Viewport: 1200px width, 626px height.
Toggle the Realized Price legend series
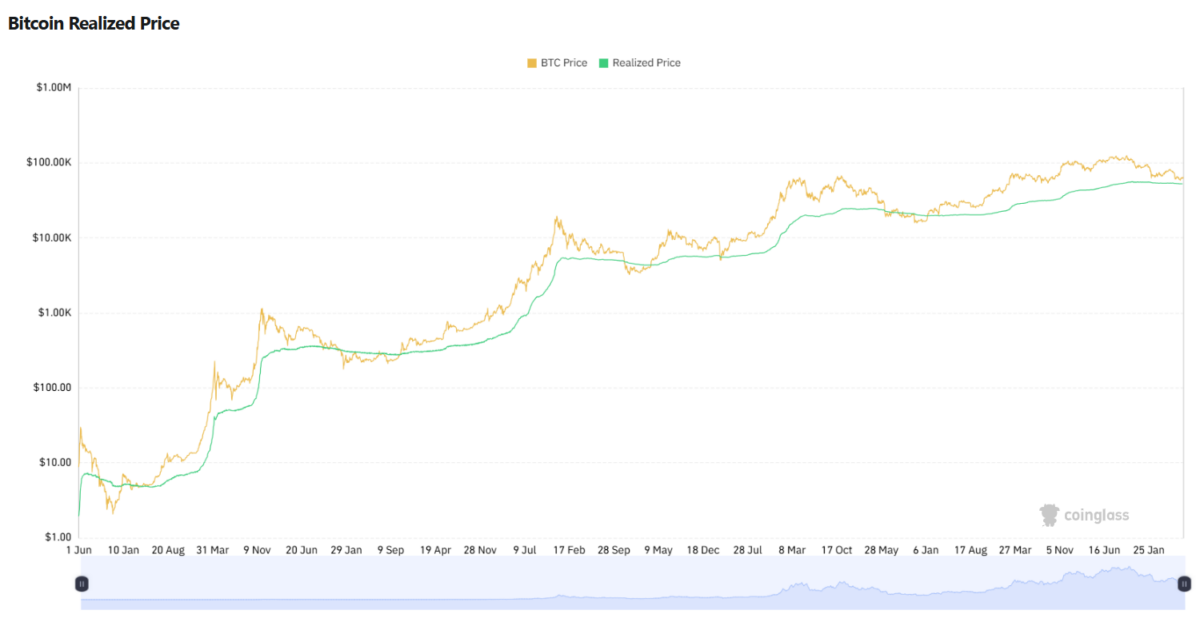(639, 63)
